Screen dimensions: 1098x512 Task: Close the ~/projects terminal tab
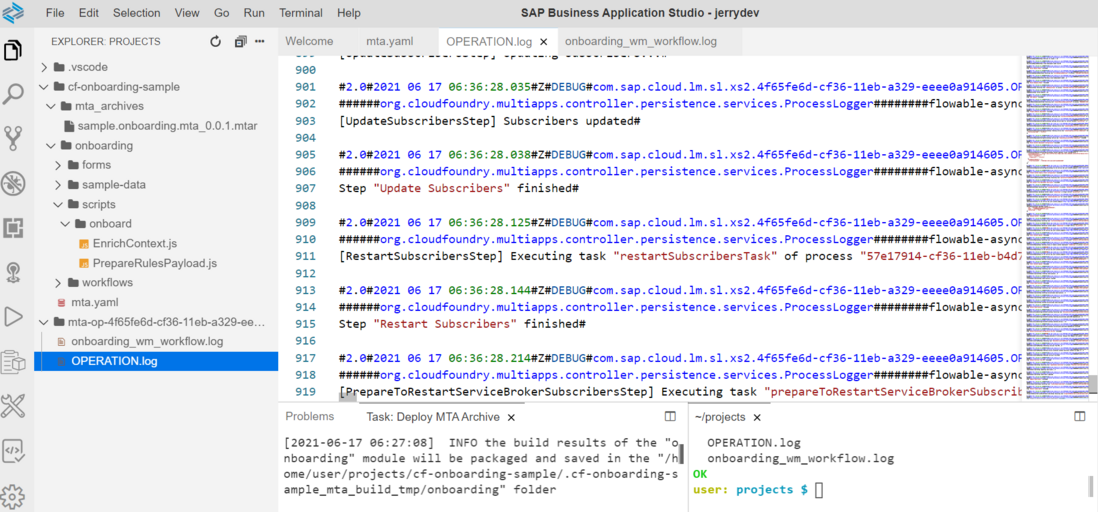coord(756,417)
